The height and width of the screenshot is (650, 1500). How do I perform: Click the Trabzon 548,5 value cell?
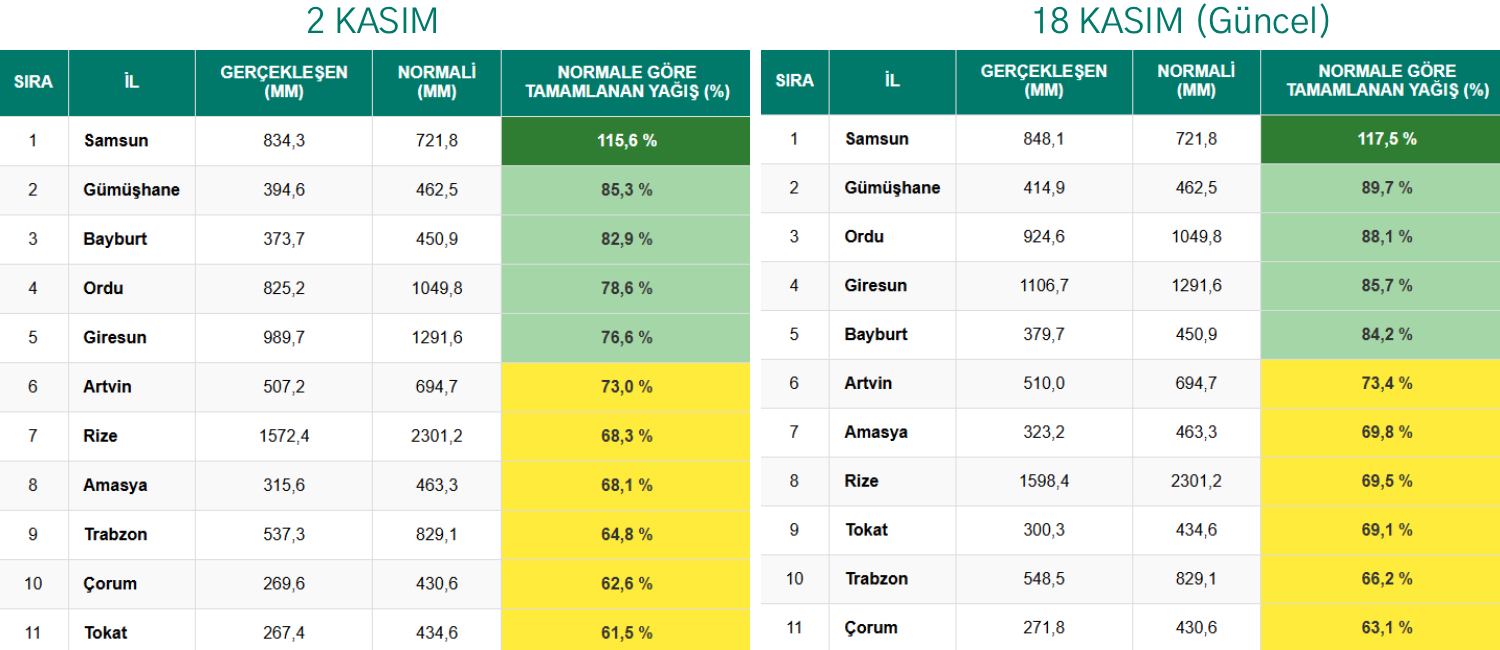tap(1044, 579)
